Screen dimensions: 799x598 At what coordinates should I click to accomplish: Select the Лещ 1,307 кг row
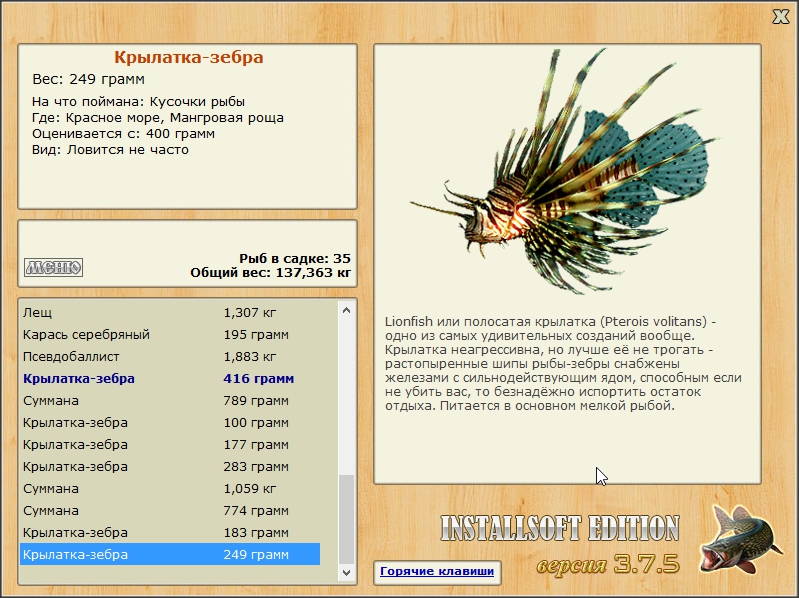coord(170,313)
